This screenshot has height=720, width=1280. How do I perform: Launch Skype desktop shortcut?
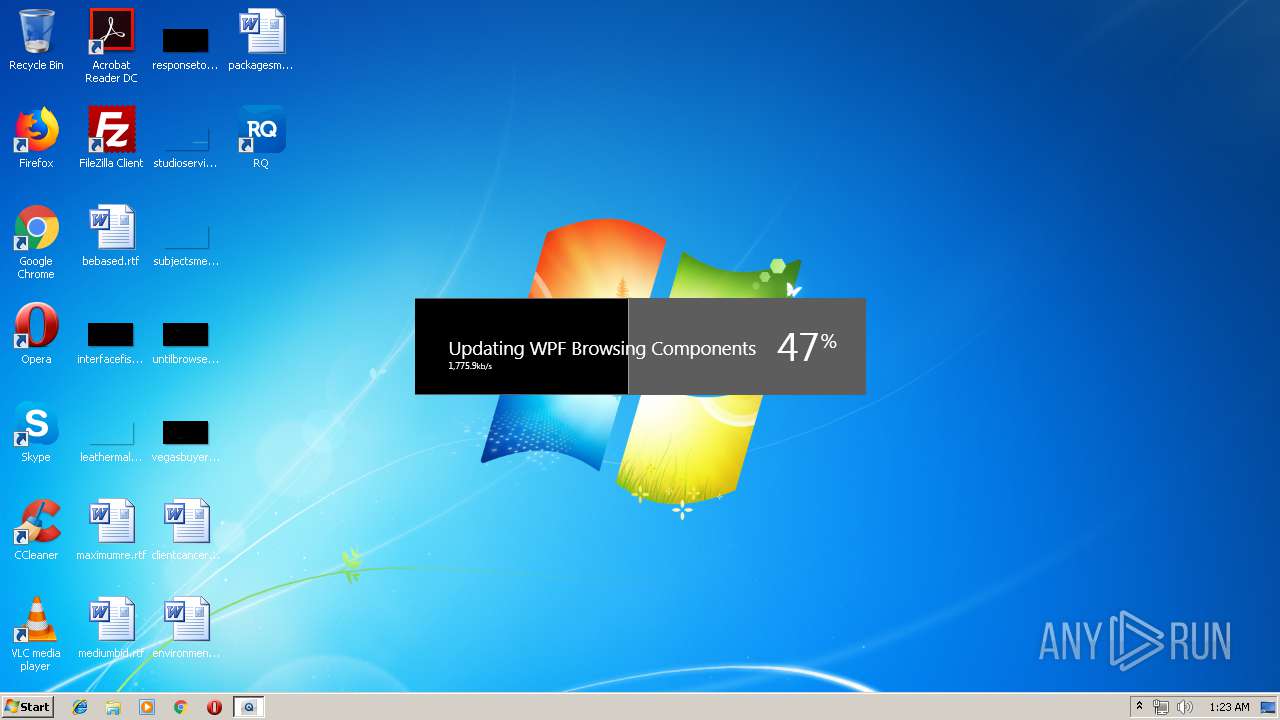pyautogui.click(x=36, y=432)
